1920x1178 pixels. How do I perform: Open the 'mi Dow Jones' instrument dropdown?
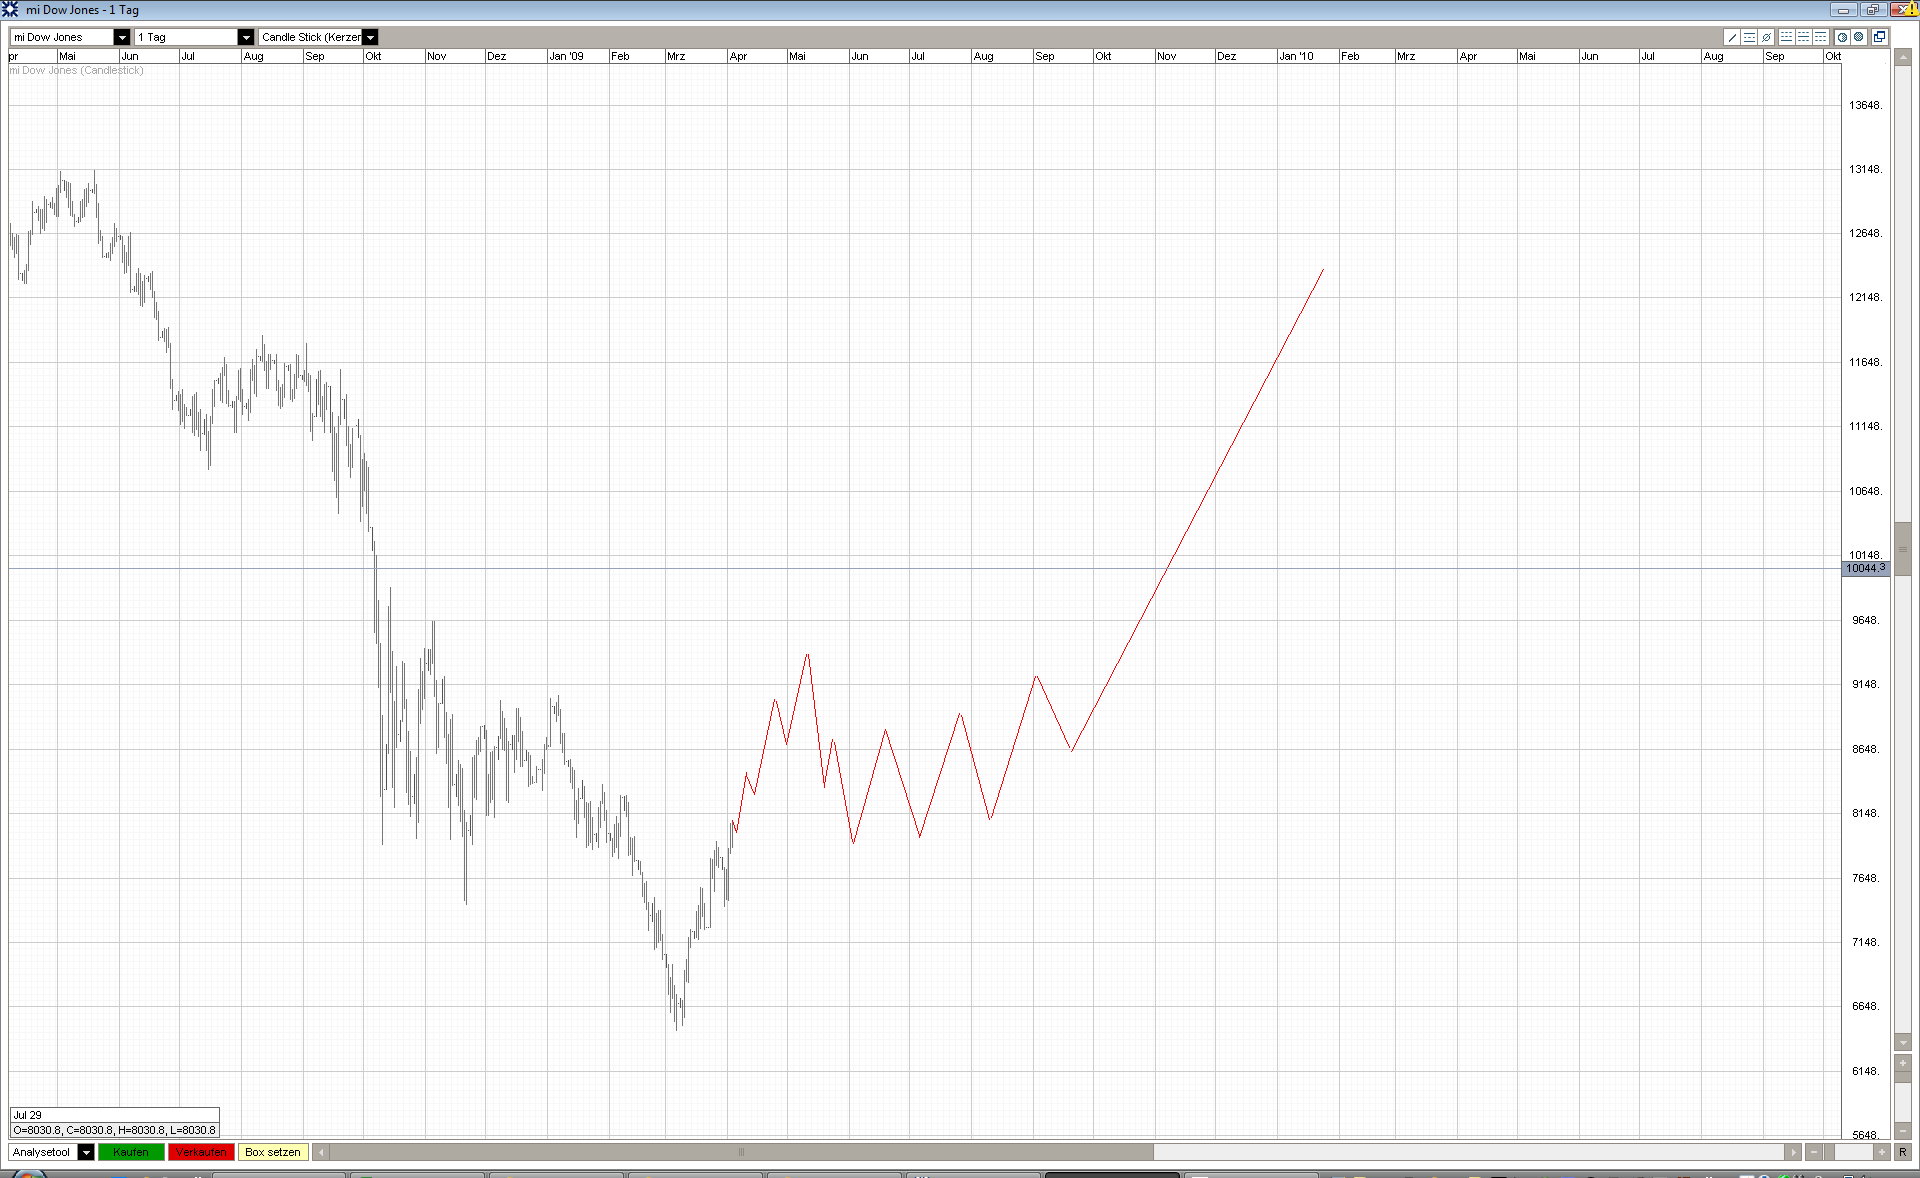point(122,37)
